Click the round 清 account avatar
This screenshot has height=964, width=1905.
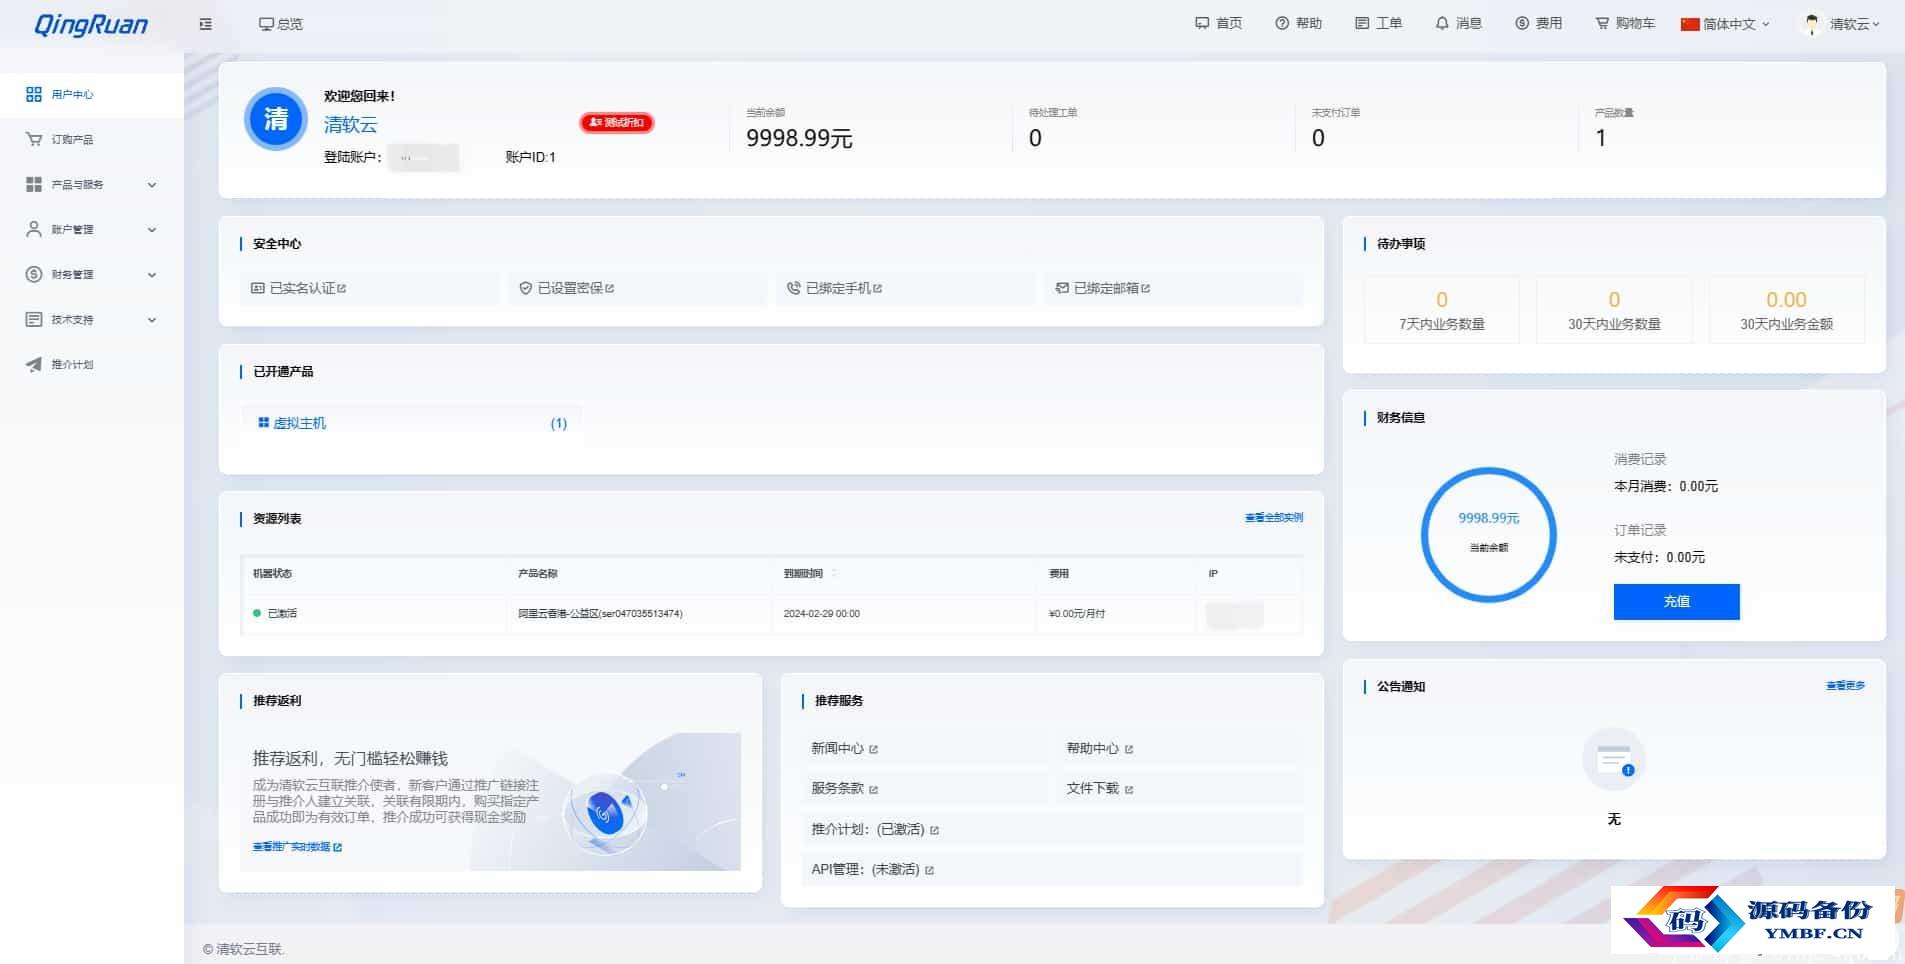[275, 119]
